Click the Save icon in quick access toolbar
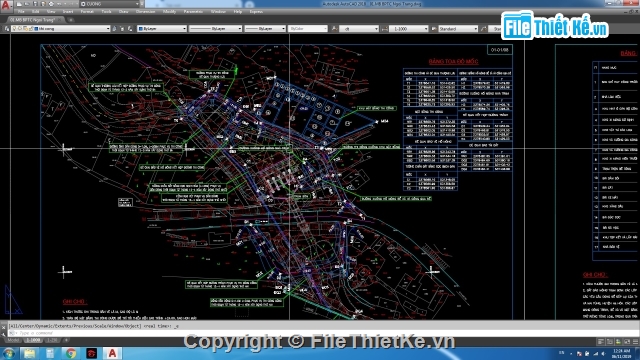Image resolution: width=640 pixels, height=360 pixels. 35,4
